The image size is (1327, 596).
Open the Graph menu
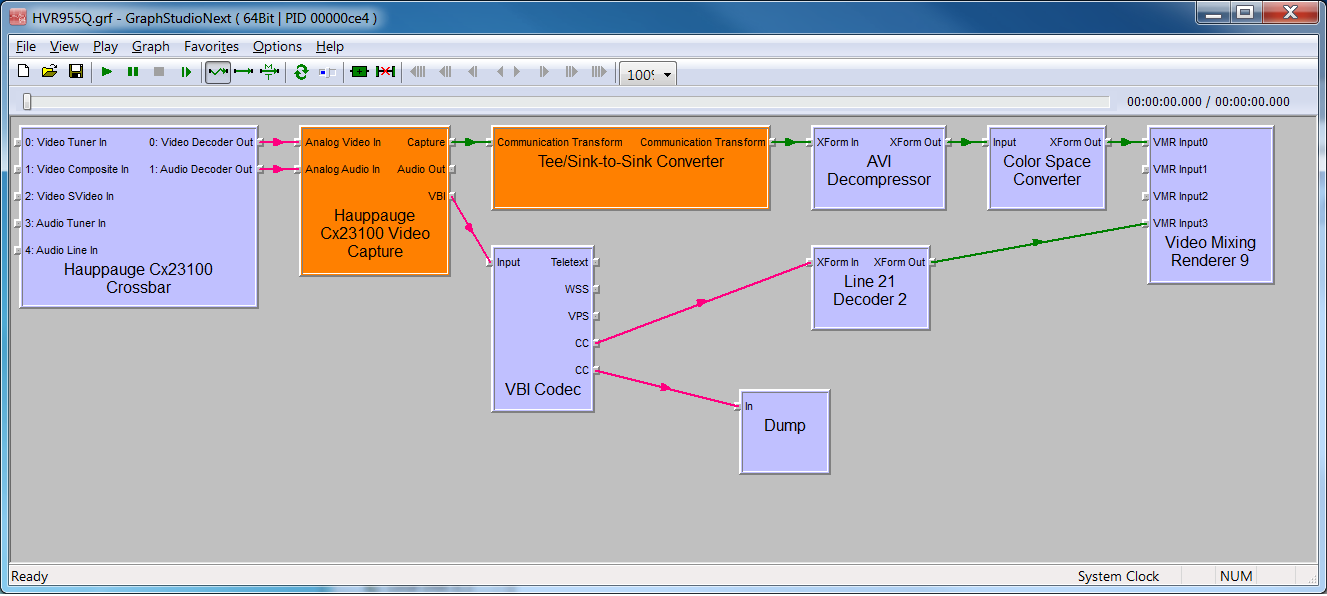click(151, 46)
